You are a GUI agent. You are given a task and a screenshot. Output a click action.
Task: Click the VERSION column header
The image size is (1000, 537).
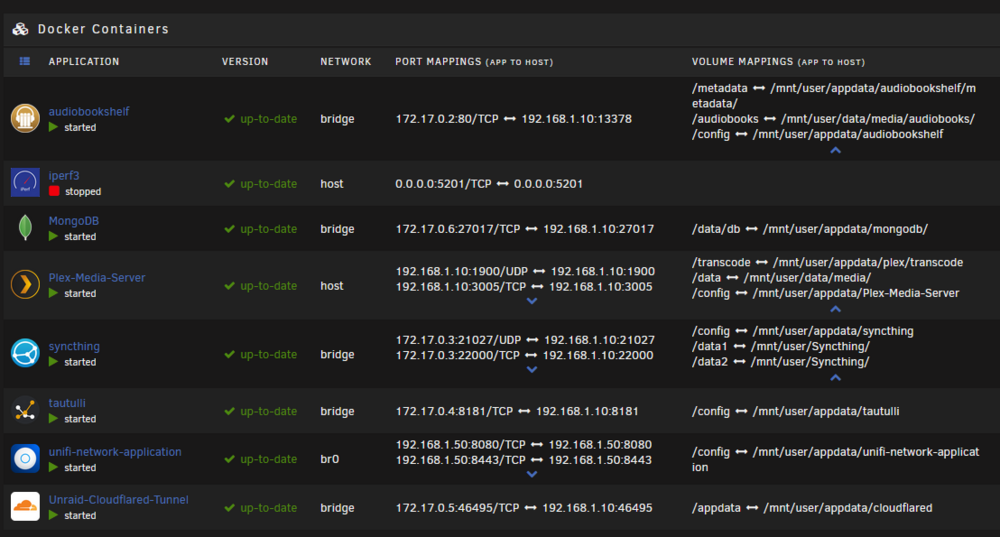click(x=245, y=62)
